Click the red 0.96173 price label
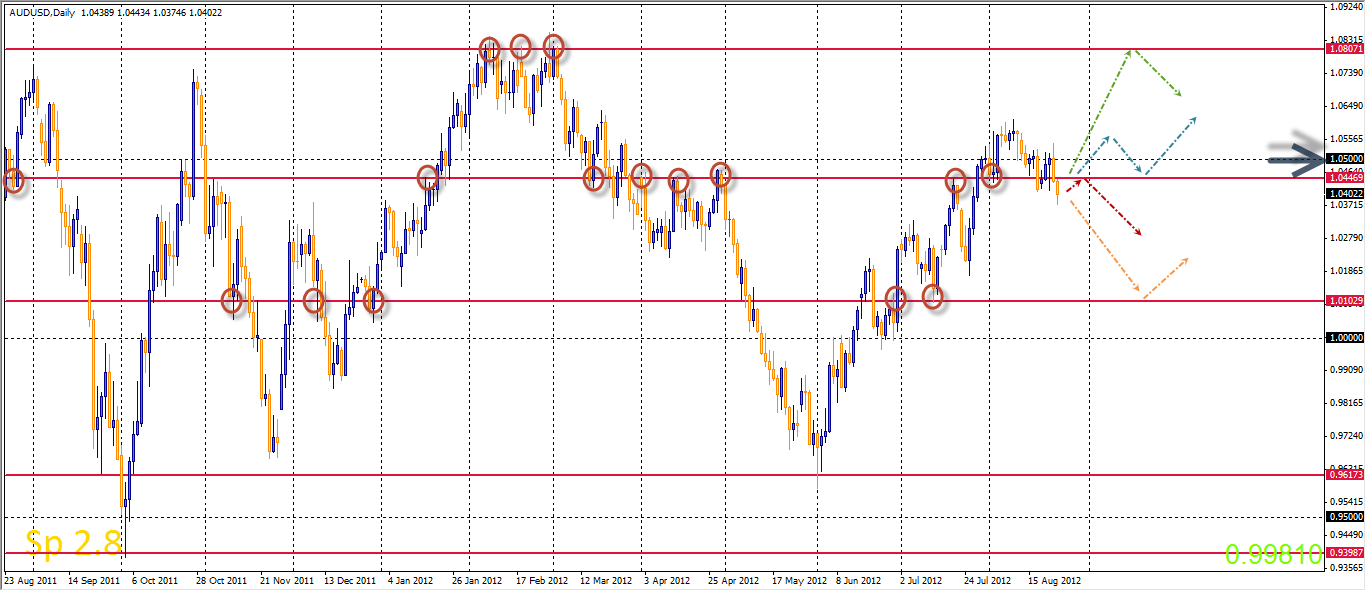Viewport: 1366px width, 591px height. pos(1343,475)
